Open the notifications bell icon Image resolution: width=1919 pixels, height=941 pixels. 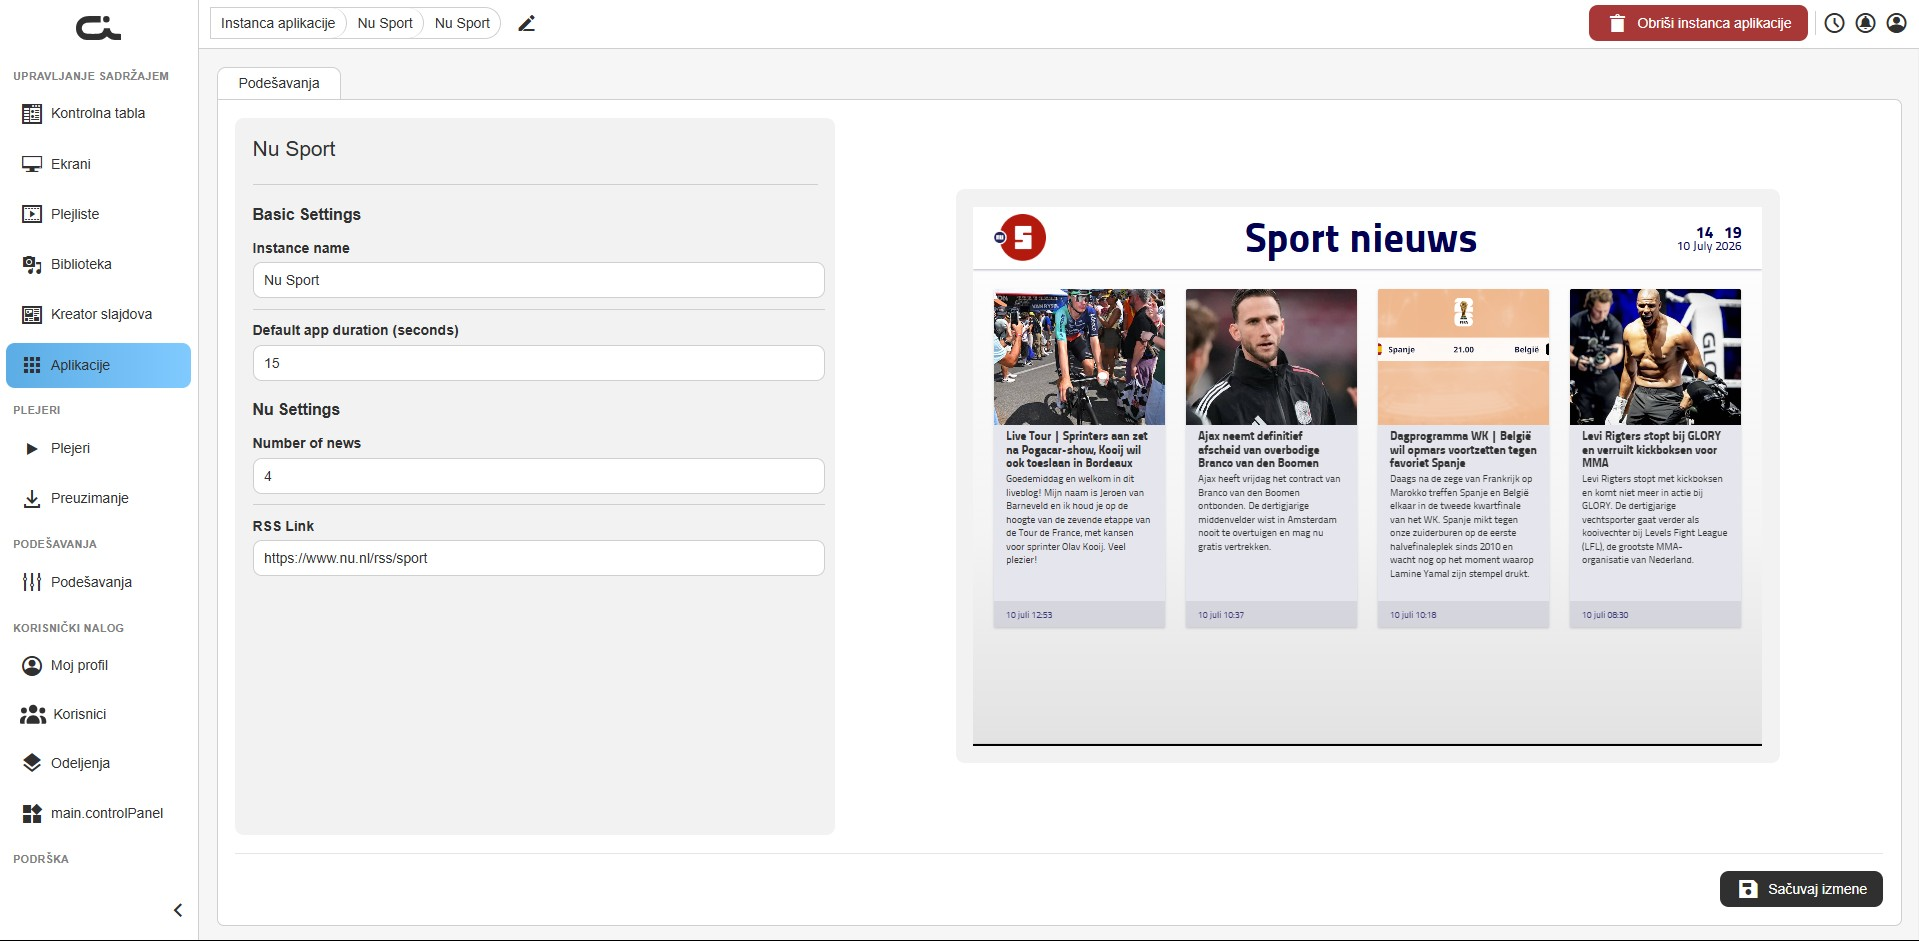point(1865,23)
